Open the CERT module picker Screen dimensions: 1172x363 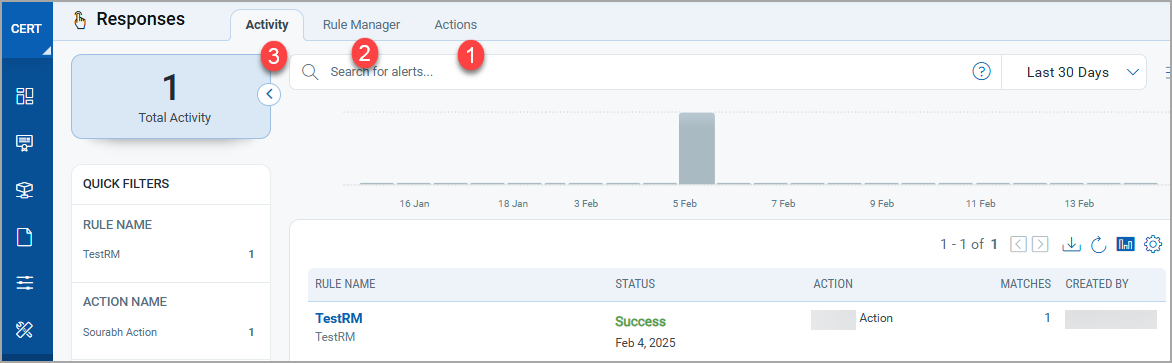tap(26, 29)
